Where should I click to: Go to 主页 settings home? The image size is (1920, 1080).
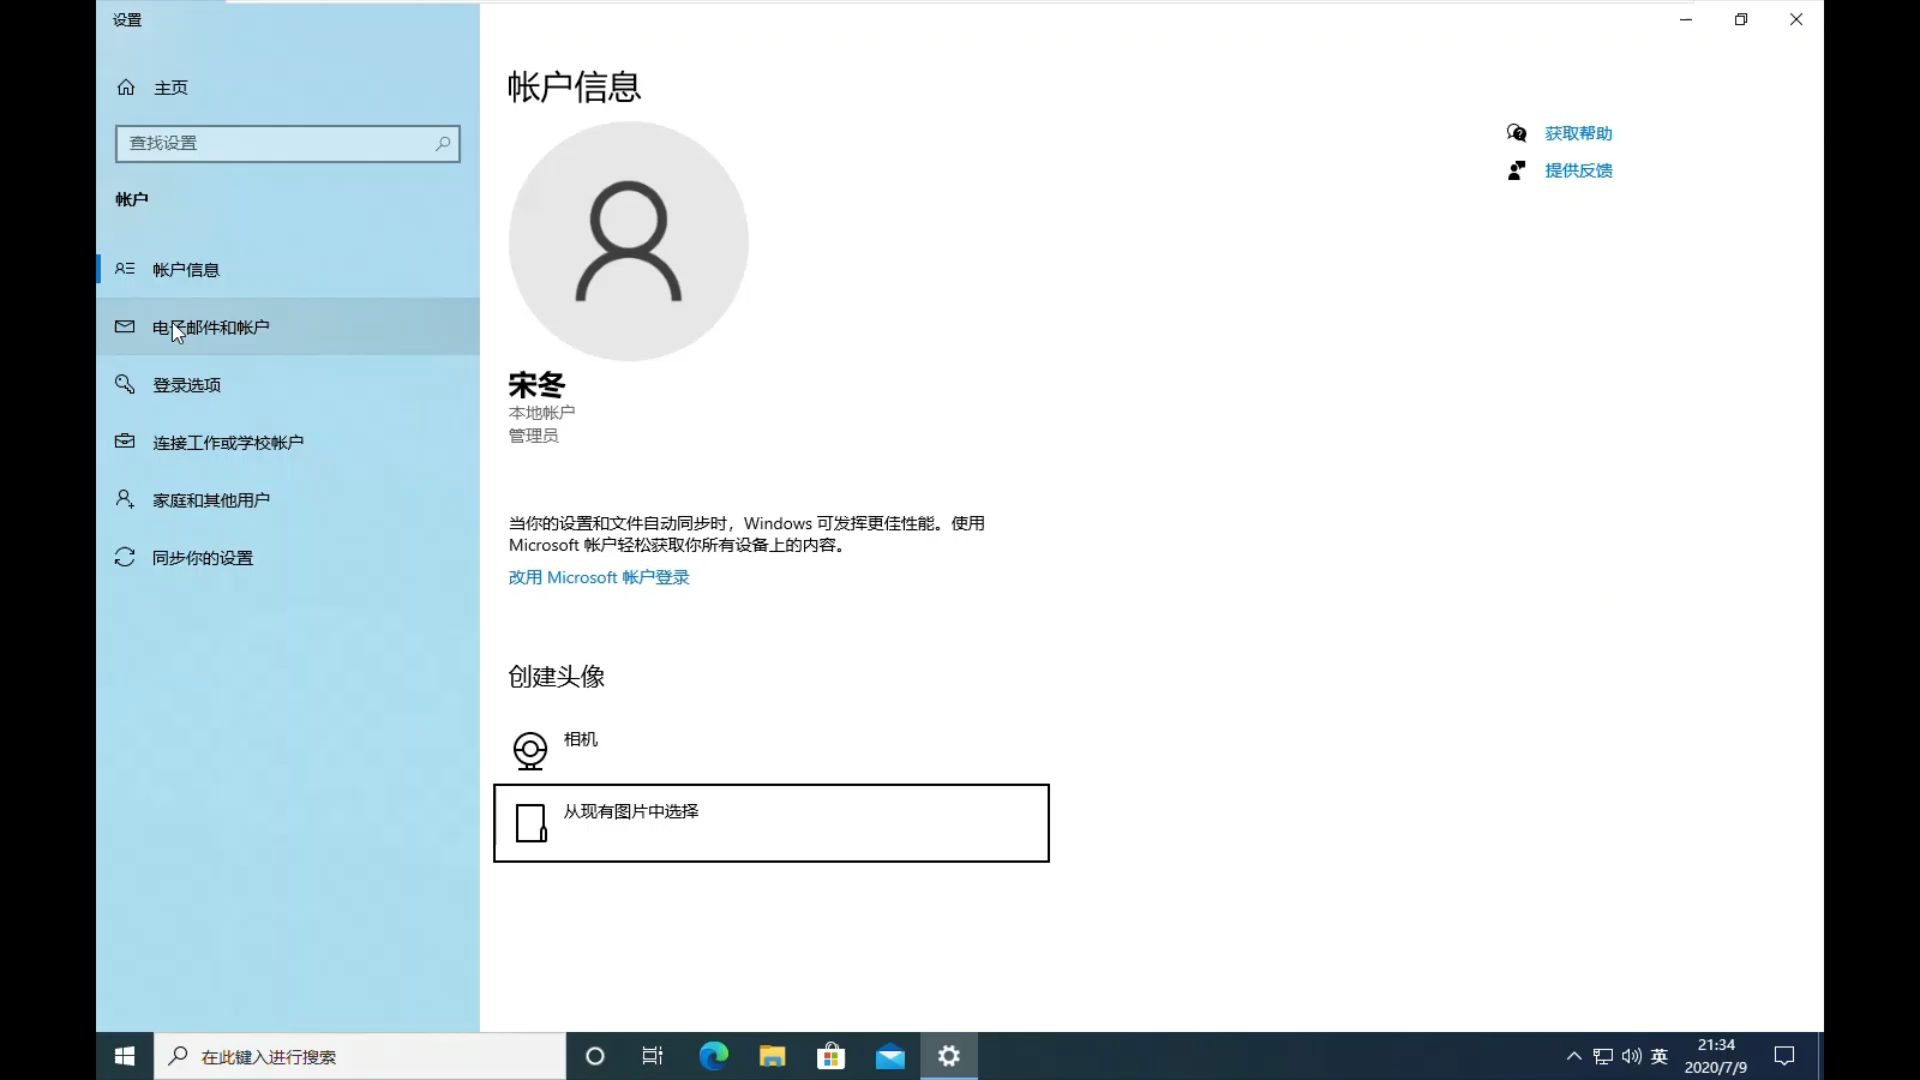coord(288,87)
